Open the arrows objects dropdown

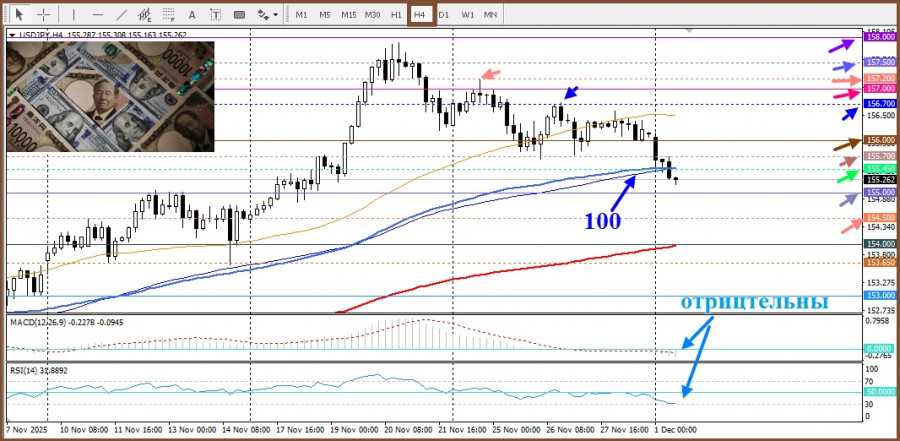(267, 14)
